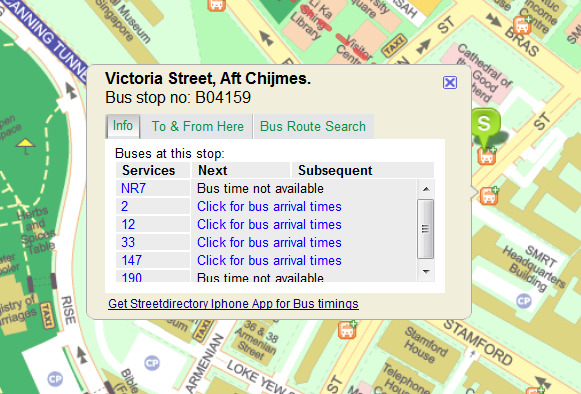Switch to the Info tab
The width and height of the screenshot is (581, 394).
click(123, 126)
